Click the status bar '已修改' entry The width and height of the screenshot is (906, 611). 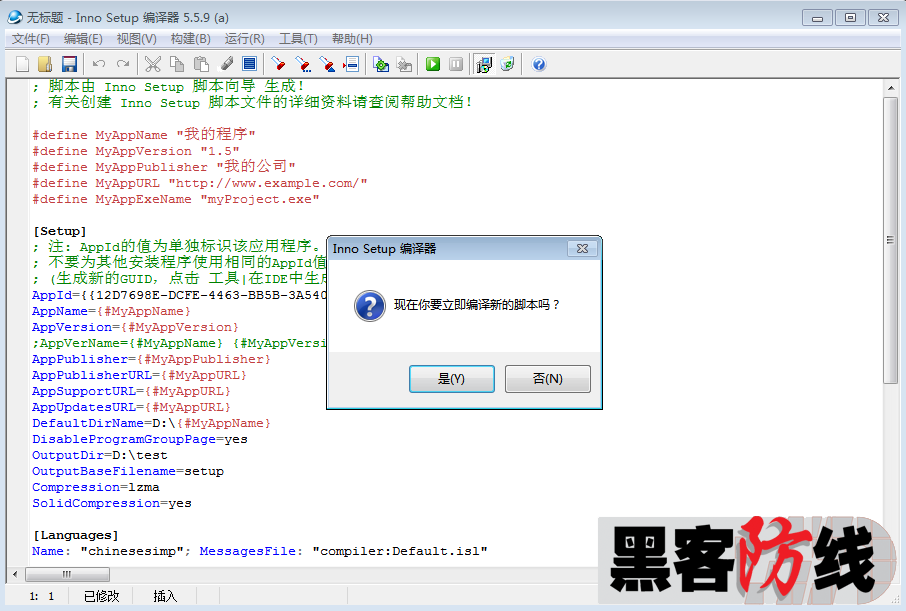click(x=102, y=596)
